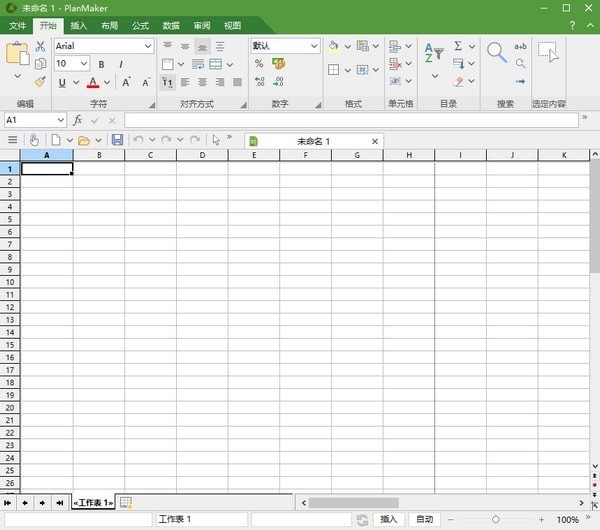Click the zoom slider handle
Screen dimensions: 600x530
click(x=497, y=520)
